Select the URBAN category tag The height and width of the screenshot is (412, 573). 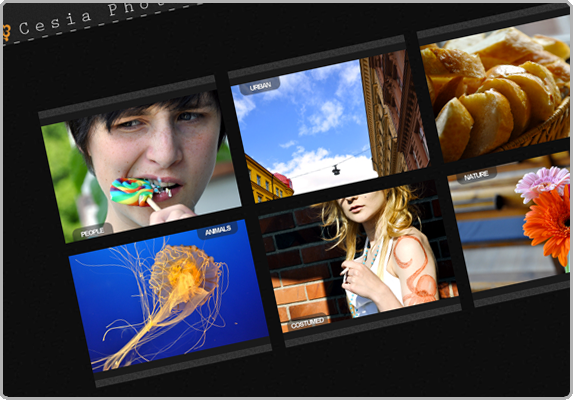pos(260,86)
